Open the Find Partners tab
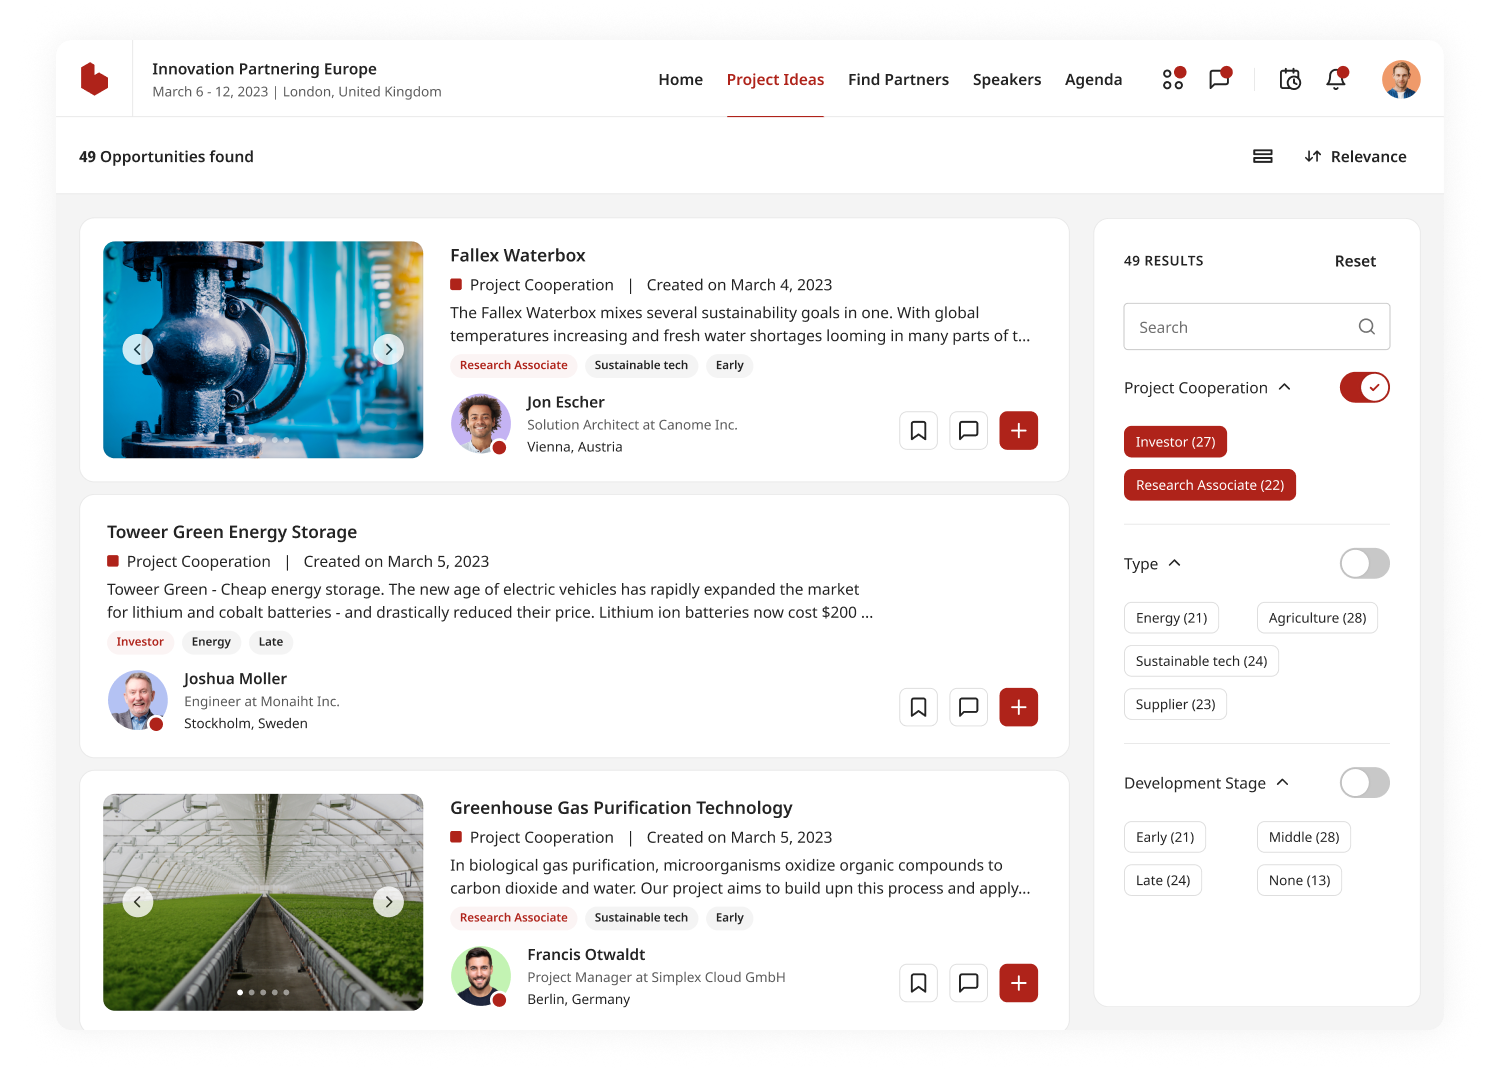 click(899, 79)
